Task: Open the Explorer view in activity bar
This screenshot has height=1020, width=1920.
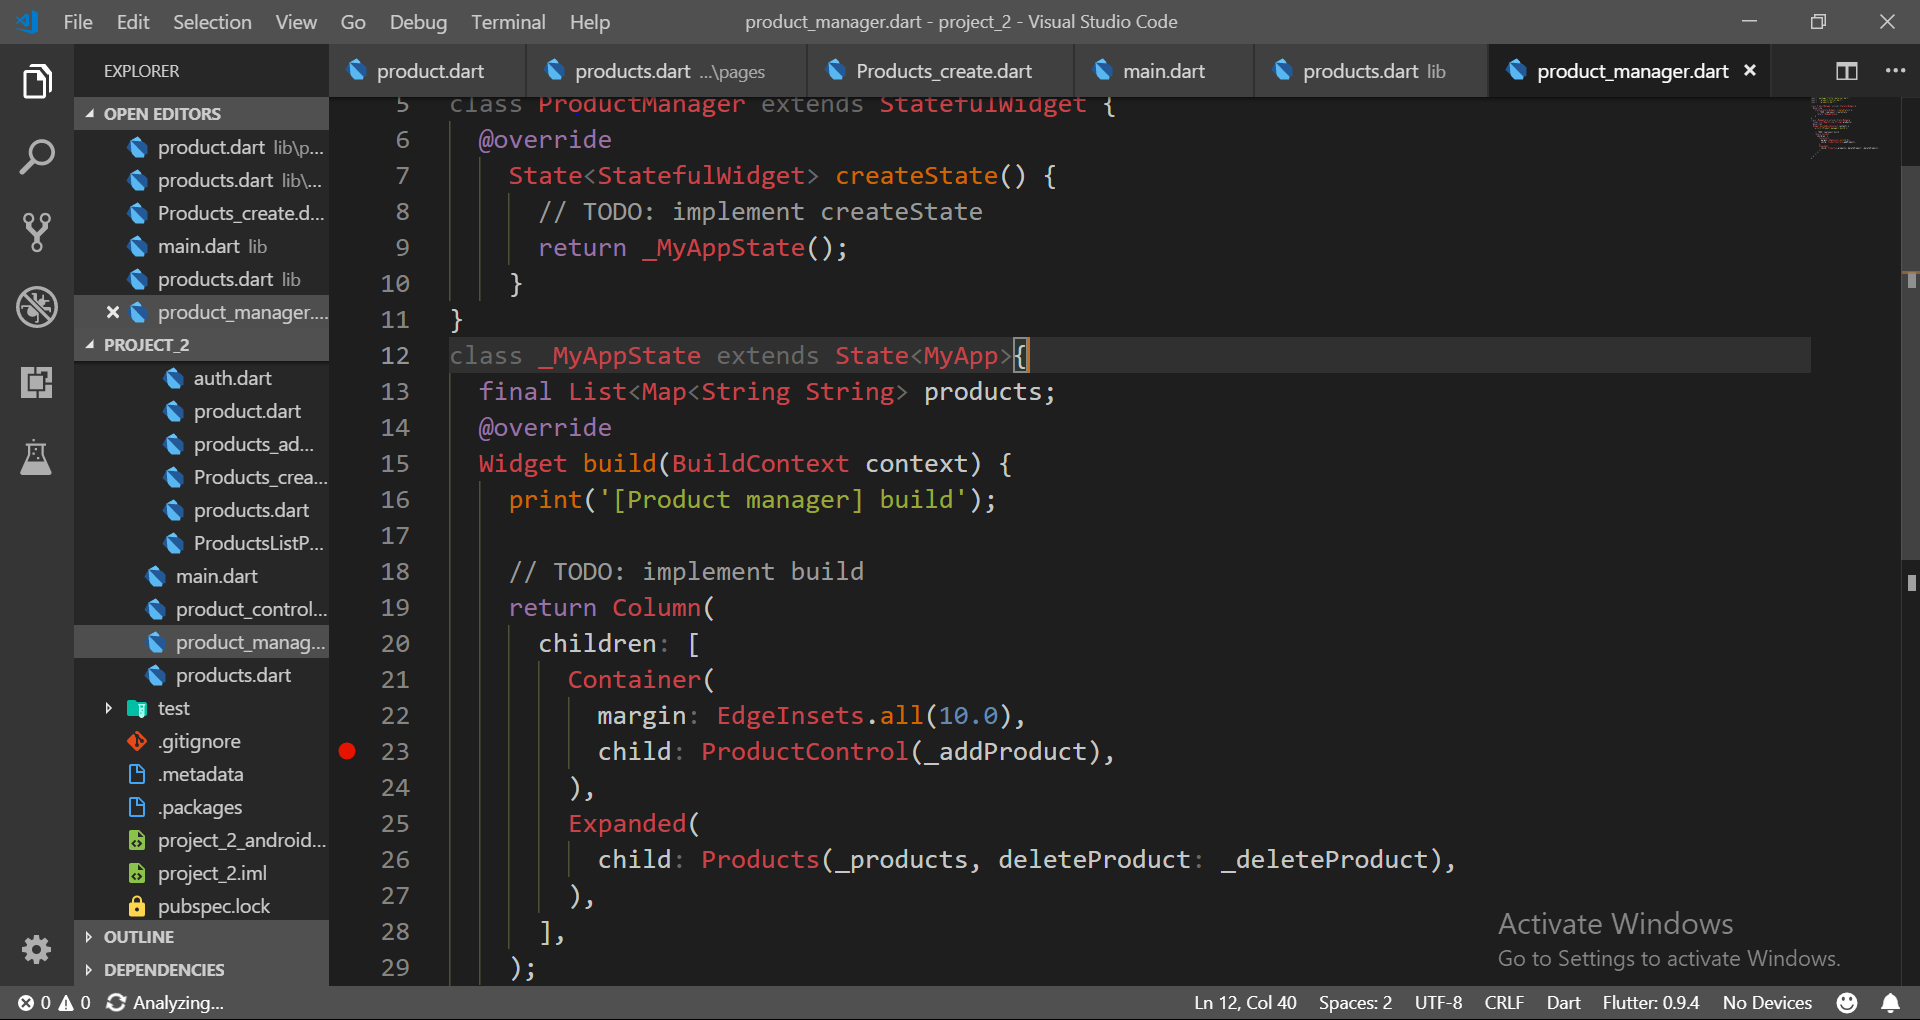Action: (x=37, y=82)
